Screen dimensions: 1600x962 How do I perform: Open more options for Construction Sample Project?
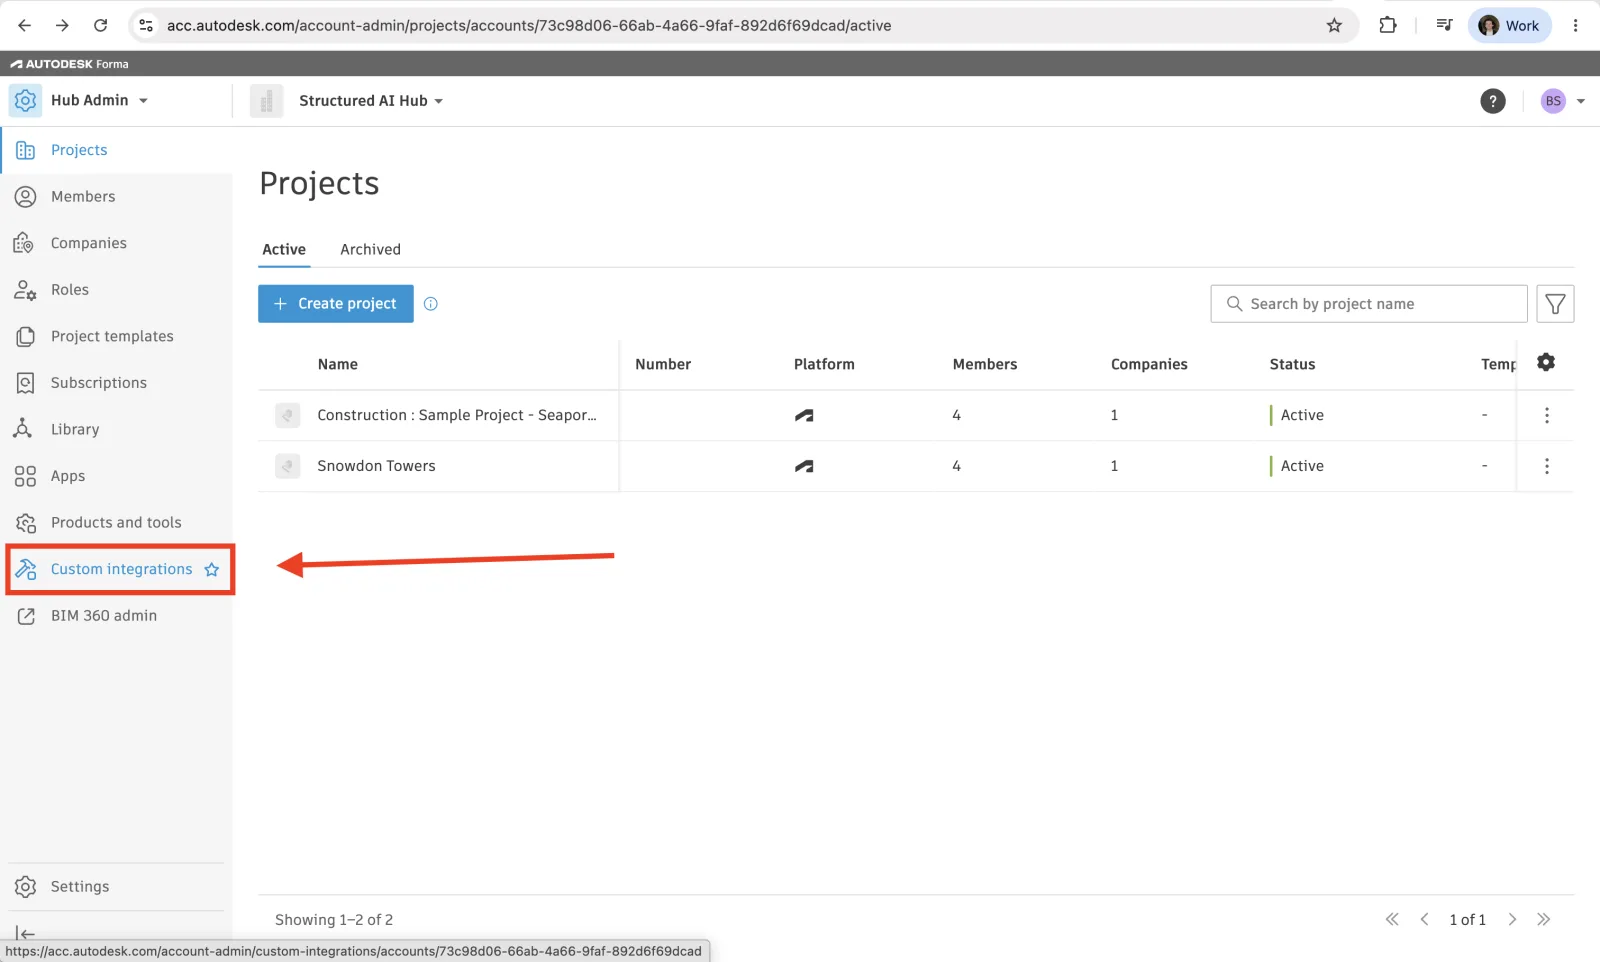[1546, 415]
